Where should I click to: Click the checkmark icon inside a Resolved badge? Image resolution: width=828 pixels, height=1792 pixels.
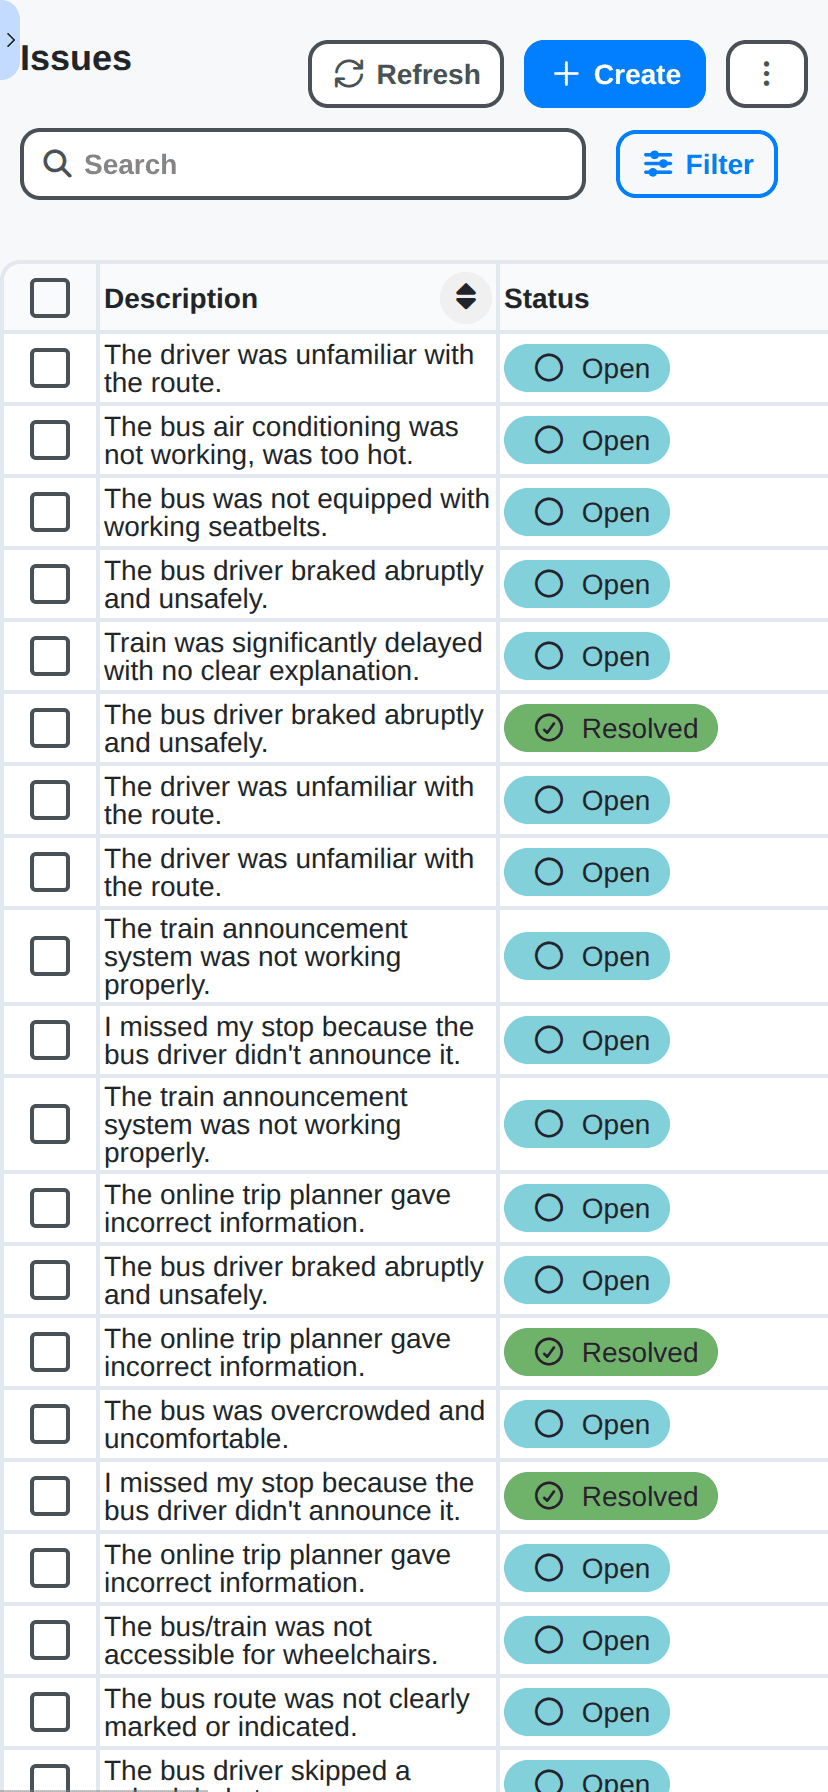pos(549,728)
